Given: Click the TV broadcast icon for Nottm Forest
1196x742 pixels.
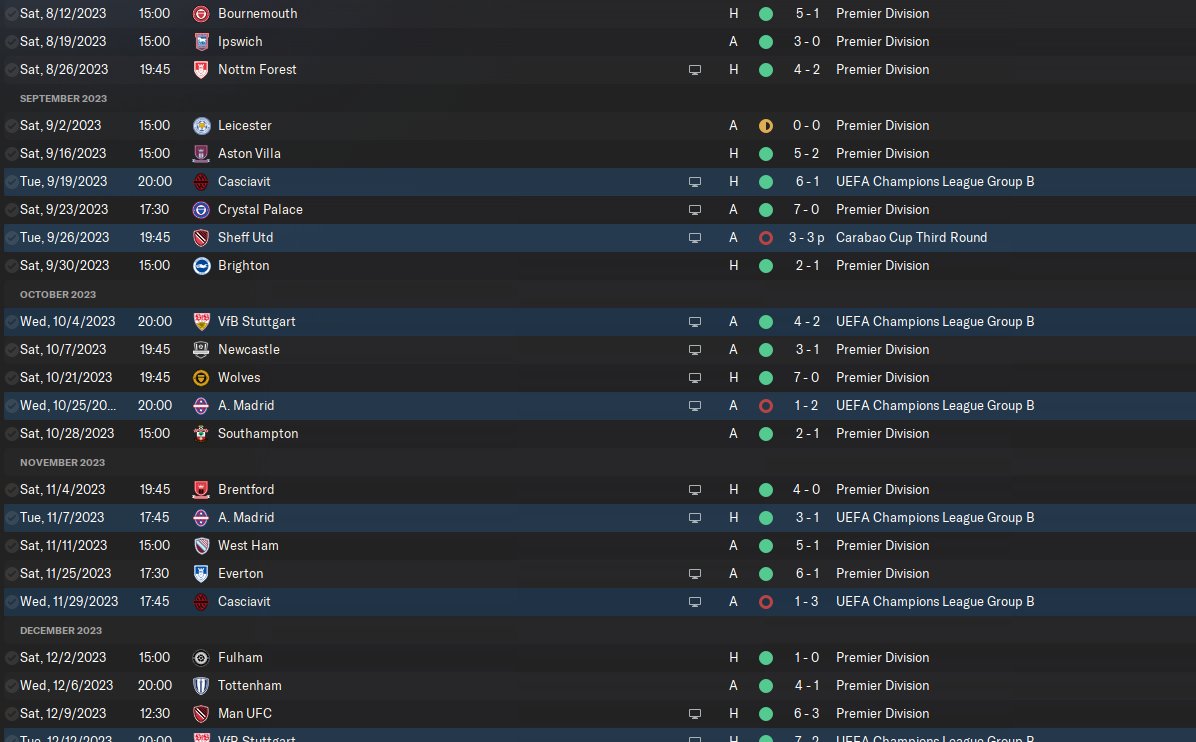Looking at the screenshot, I should (695, 70).
